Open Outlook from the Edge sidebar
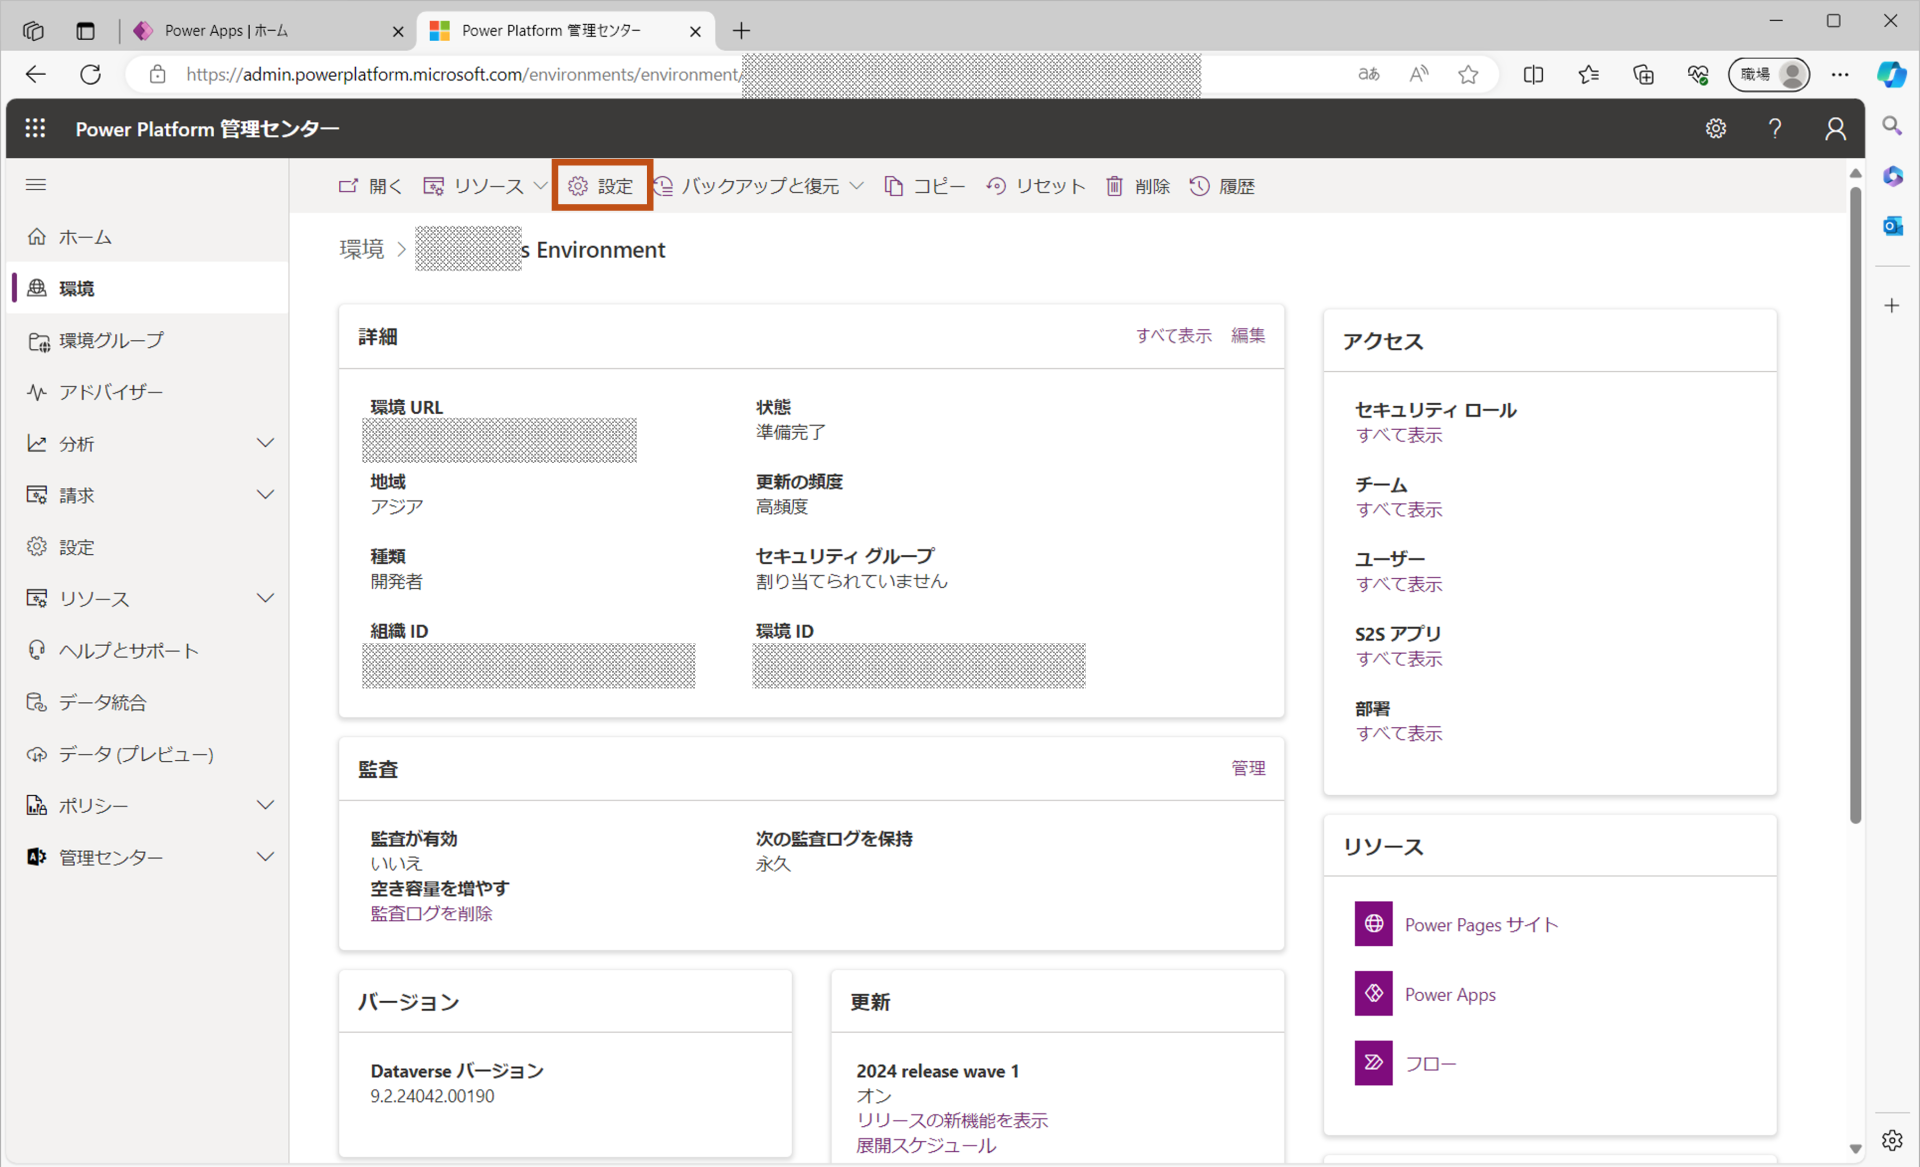Image resolution: width=1920 pixels, height=1167 pixels. 1892,226
